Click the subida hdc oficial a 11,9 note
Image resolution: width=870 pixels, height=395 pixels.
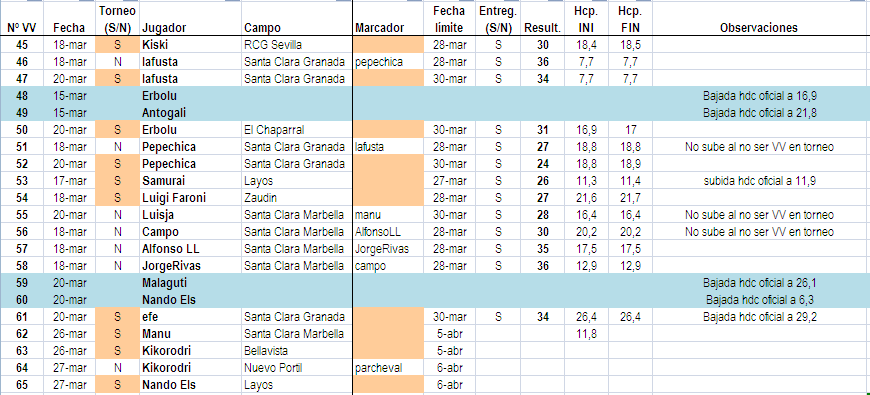(x=760, y=181)
